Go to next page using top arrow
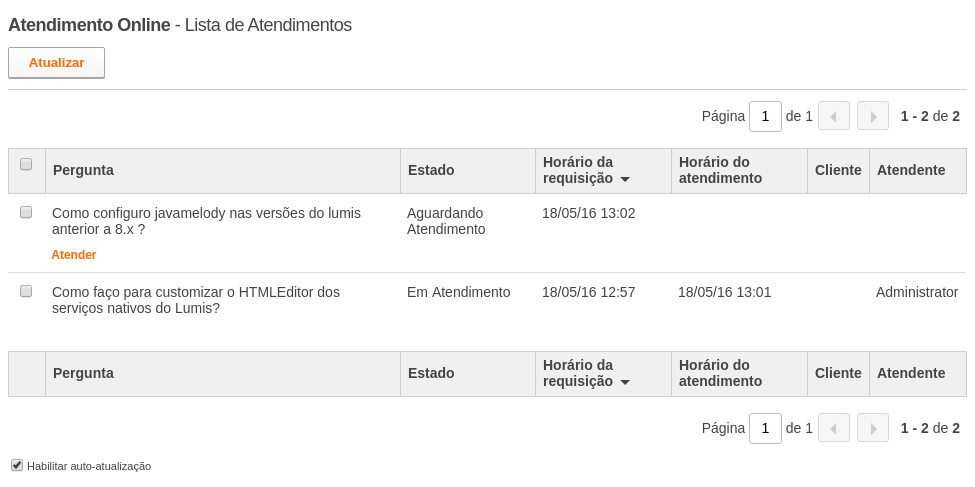 click(x=872, y=116)
